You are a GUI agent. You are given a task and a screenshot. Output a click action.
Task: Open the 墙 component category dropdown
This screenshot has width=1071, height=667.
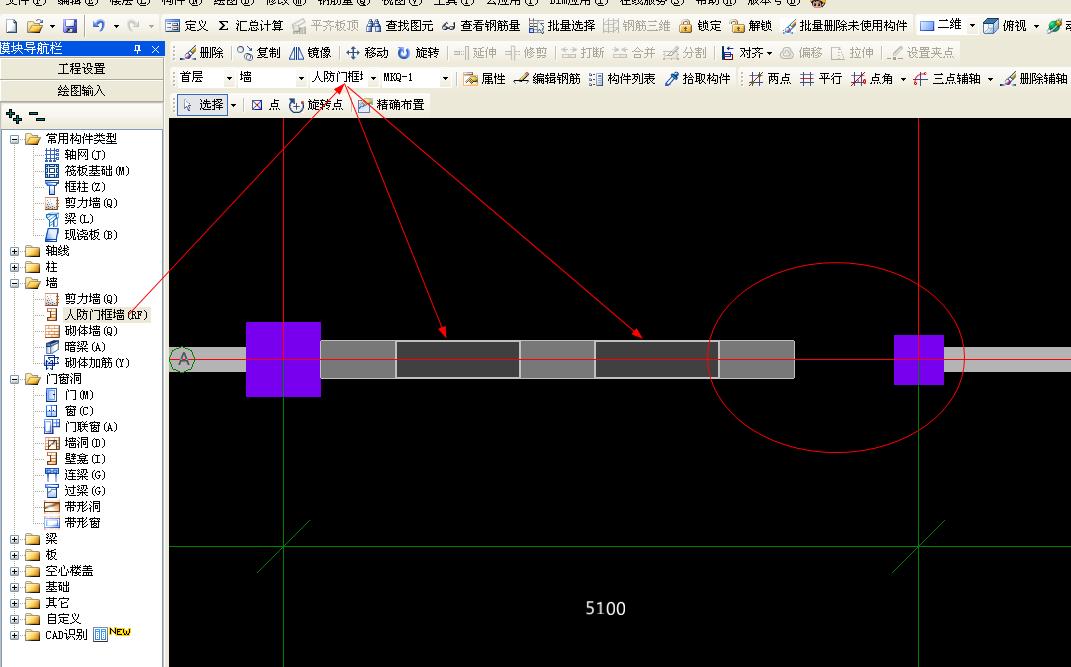(301, 79)
